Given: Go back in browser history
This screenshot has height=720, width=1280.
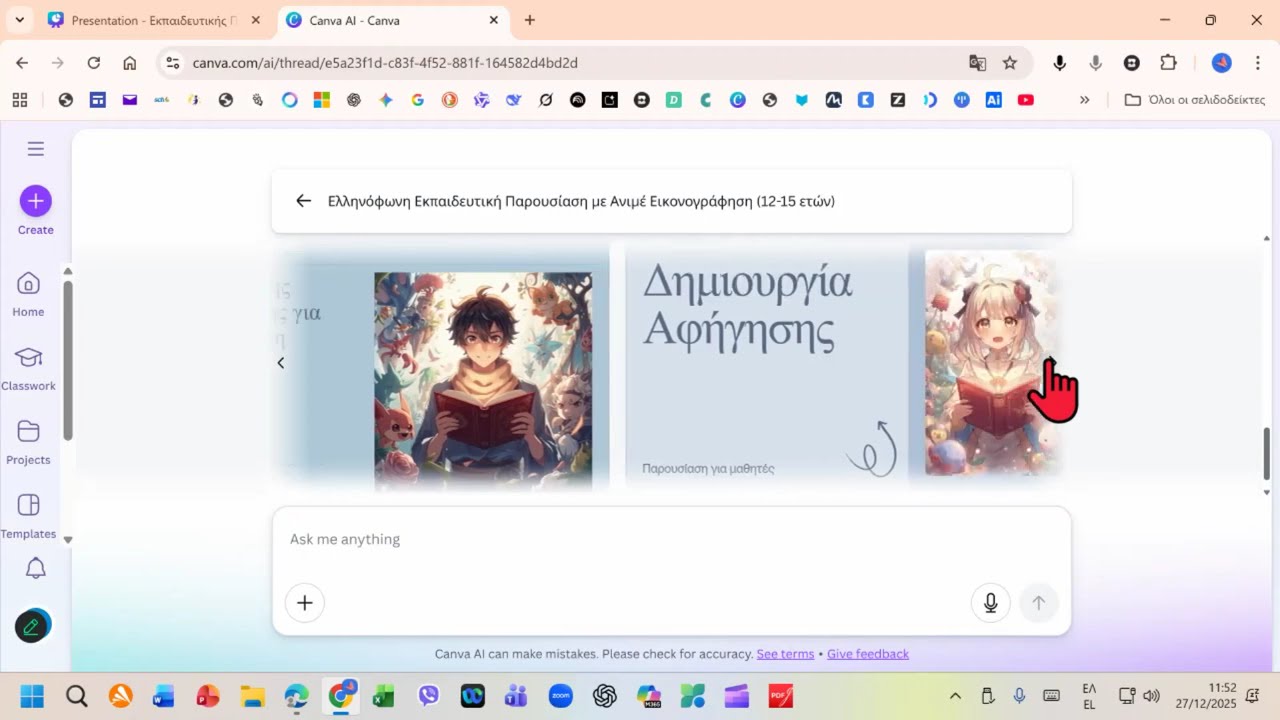Looking at the screenshot, I should tap(22, 63).
